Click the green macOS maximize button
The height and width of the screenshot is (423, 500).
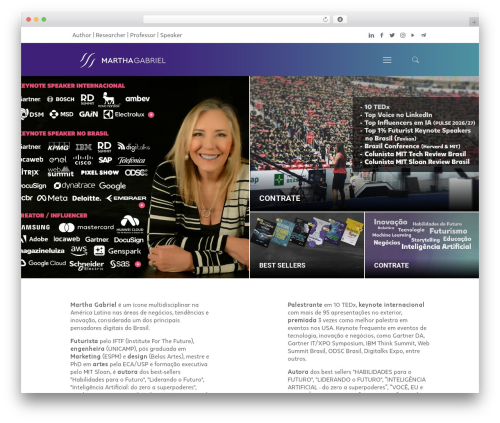[44, 19]
